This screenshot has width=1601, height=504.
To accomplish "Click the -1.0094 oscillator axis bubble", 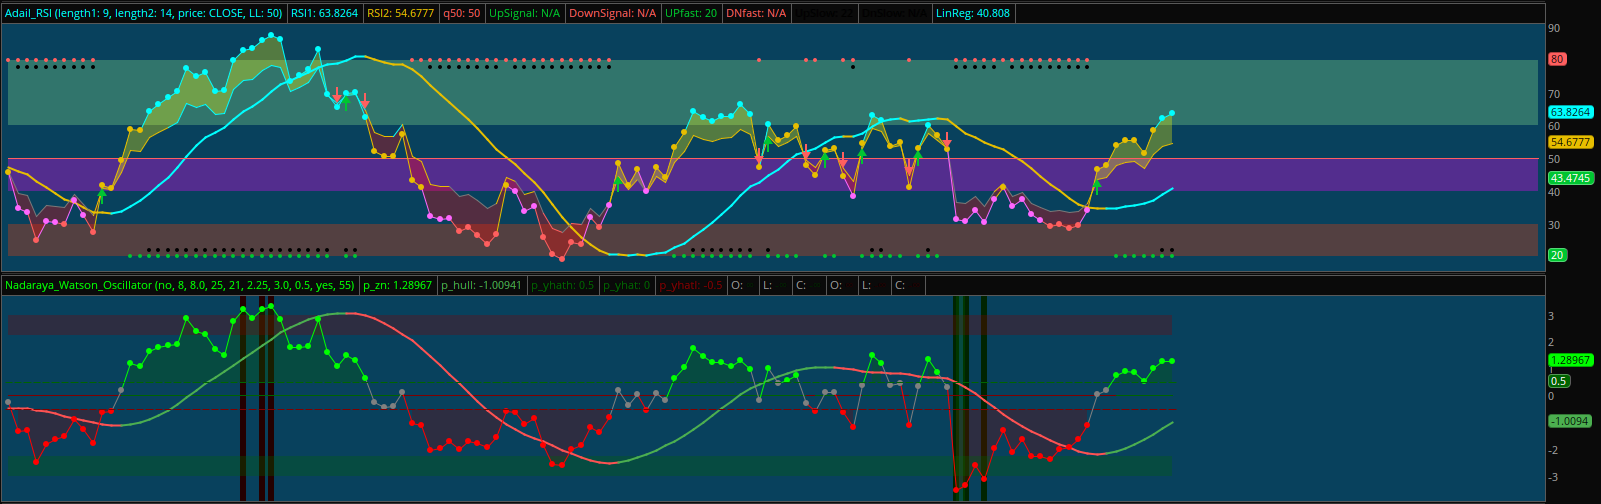I will [1568, 421].
